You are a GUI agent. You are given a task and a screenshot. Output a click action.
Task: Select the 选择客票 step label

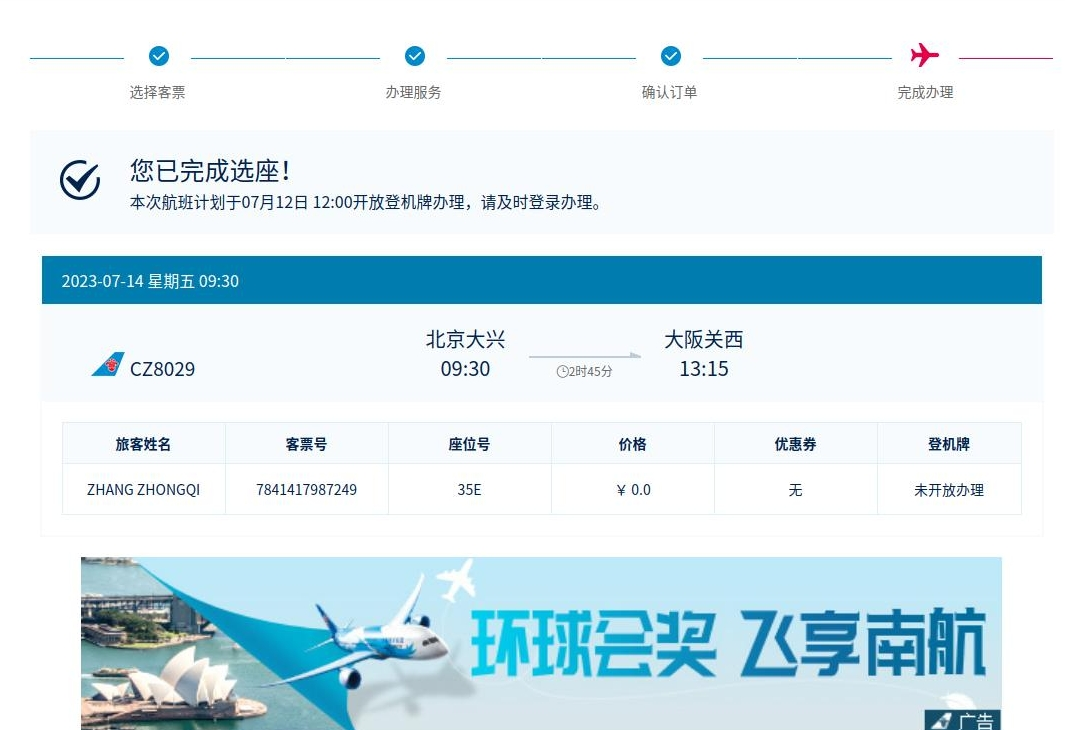[157, 92]
